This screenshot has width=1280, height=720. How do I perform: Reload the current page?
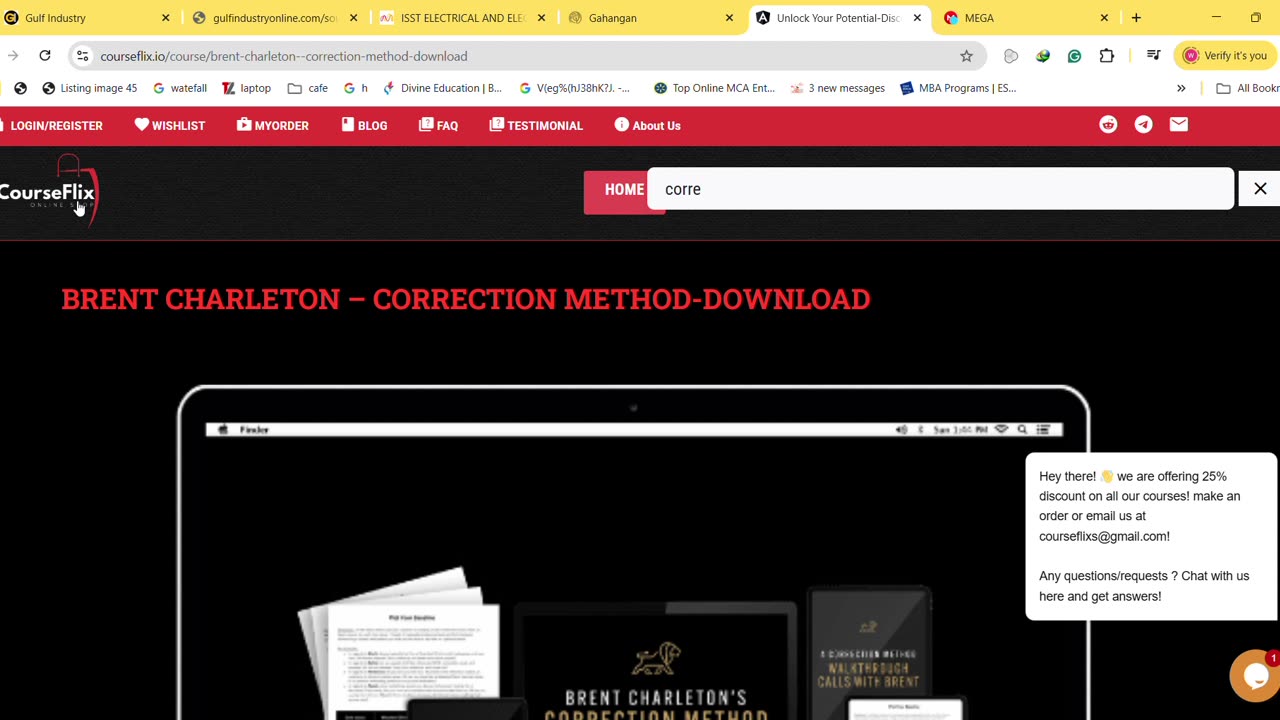[x=45, y=56]
